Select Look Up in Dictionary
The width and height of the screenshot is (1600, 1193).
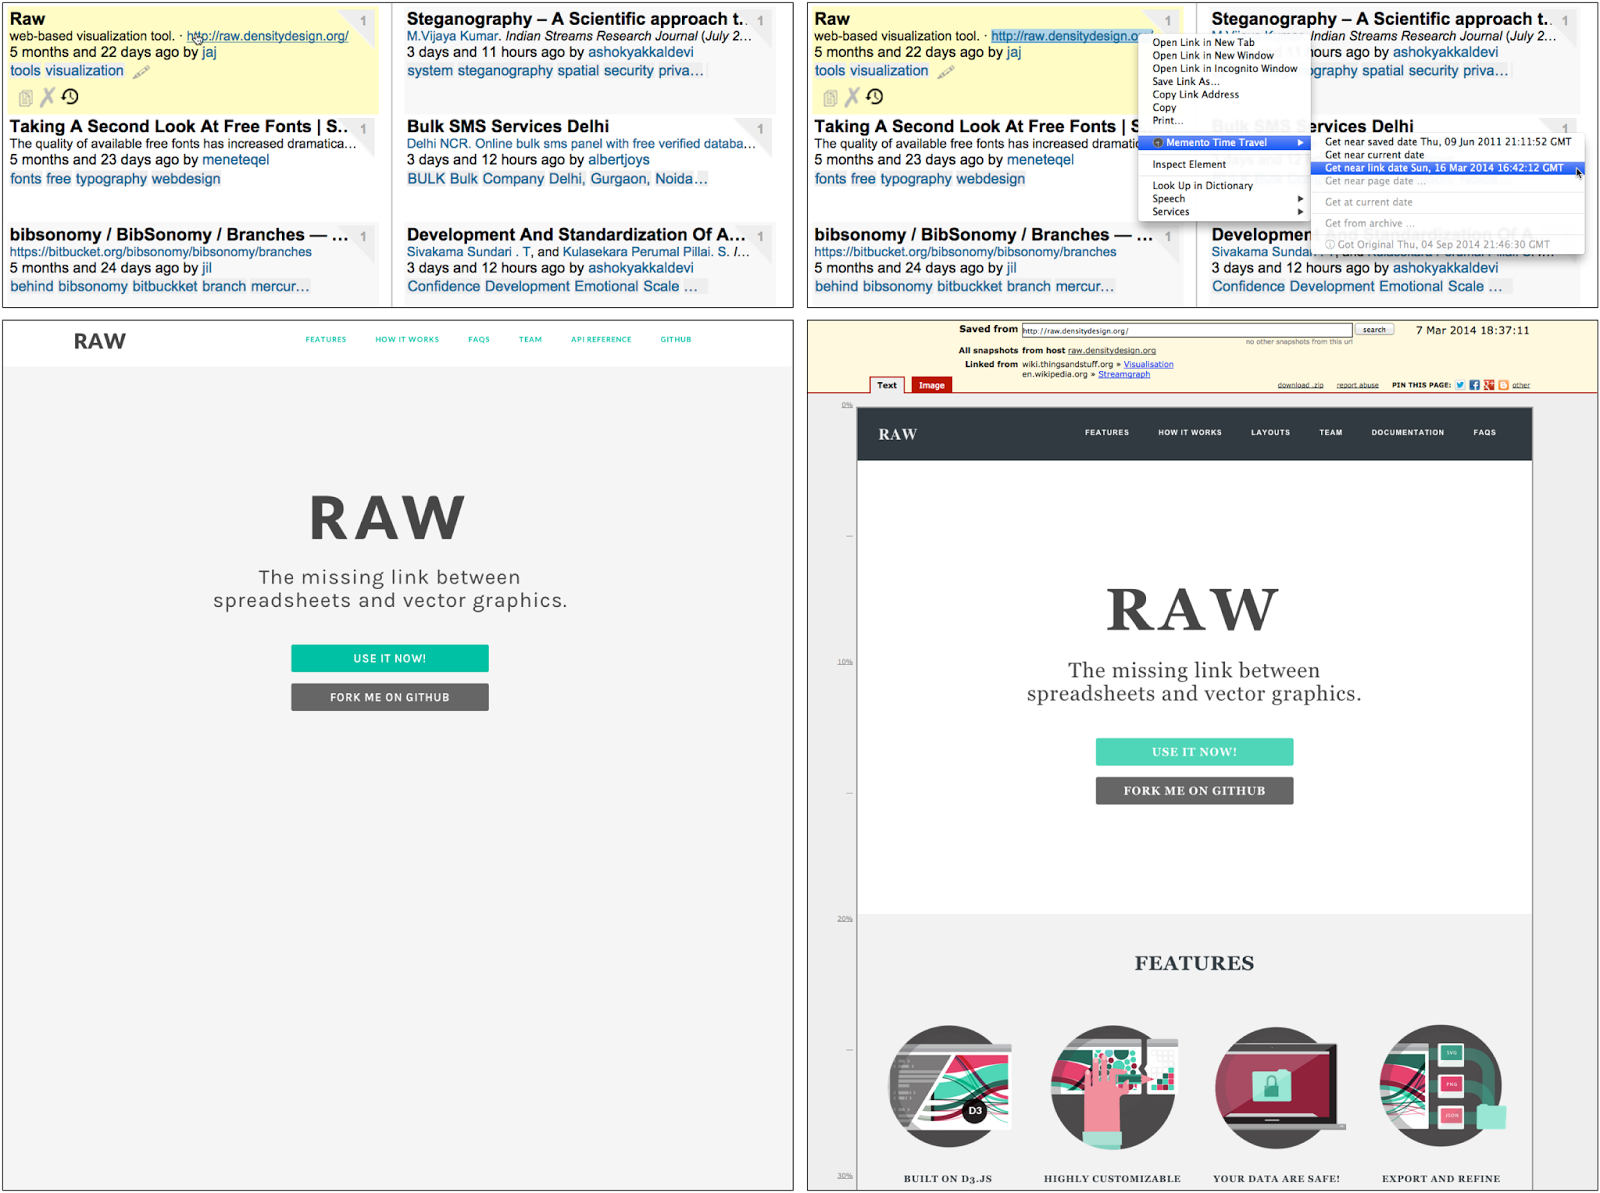(1202, 186)
